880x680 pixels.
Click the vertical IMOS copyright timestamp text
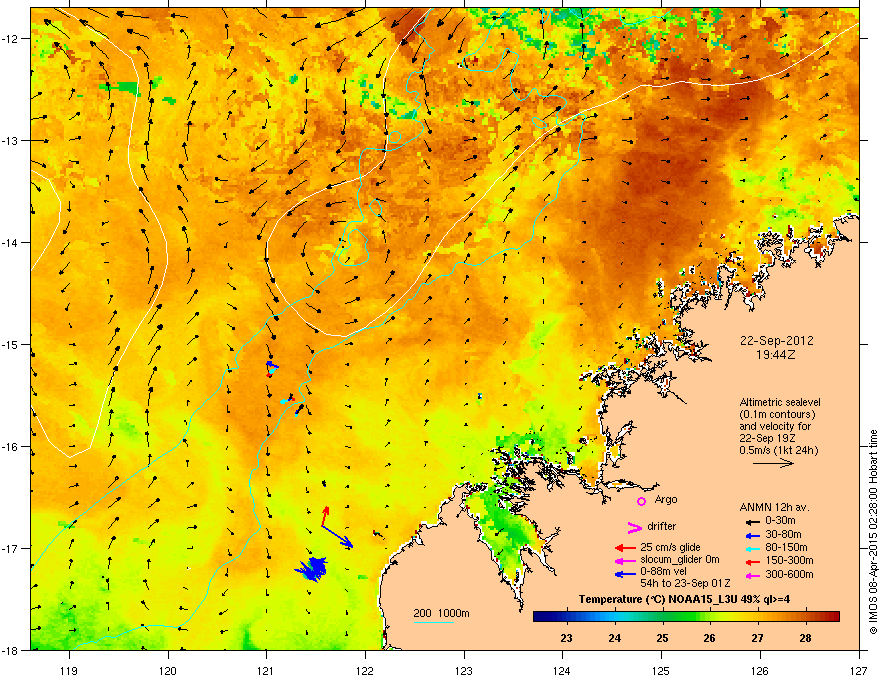tap(873, 532)
